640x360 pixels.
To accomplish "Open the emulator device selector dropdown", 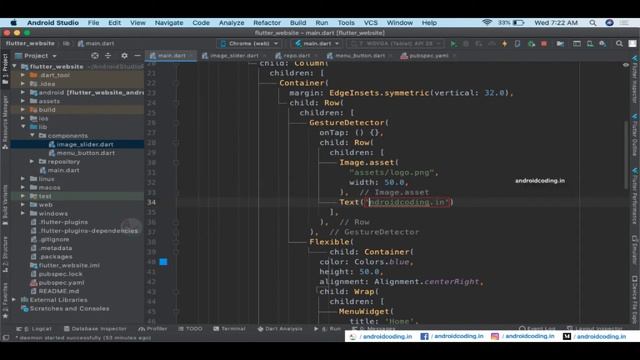I will [395, 44].
